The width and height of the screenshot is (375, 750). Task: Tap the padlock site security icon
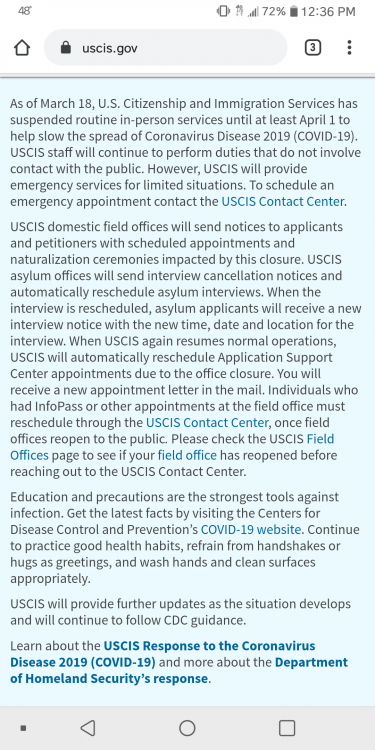pyautogui.click(x=66, y=48)
